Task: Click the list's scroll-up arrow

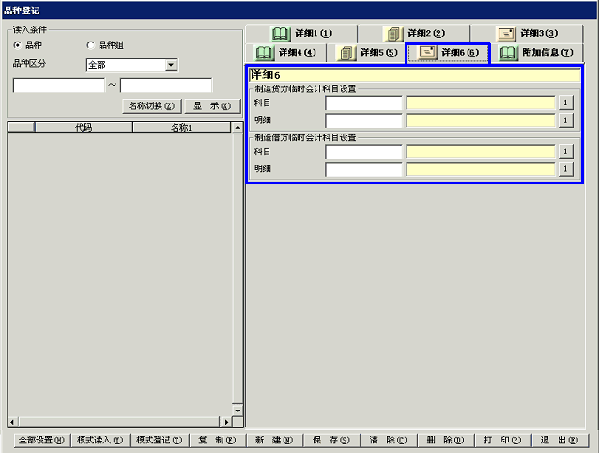Action: coord(238,127)
